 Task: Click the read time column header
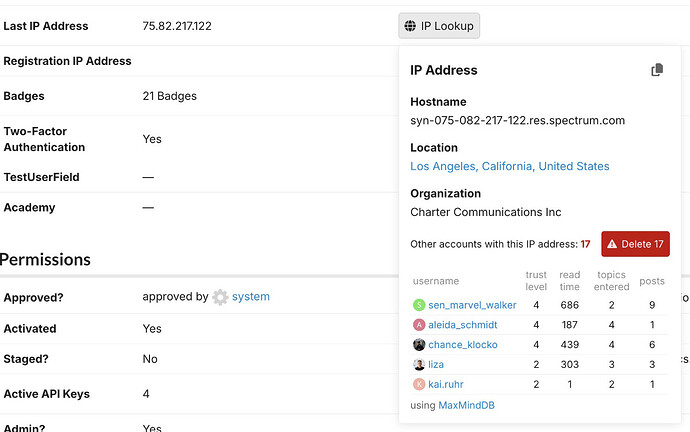pos(569,281)
